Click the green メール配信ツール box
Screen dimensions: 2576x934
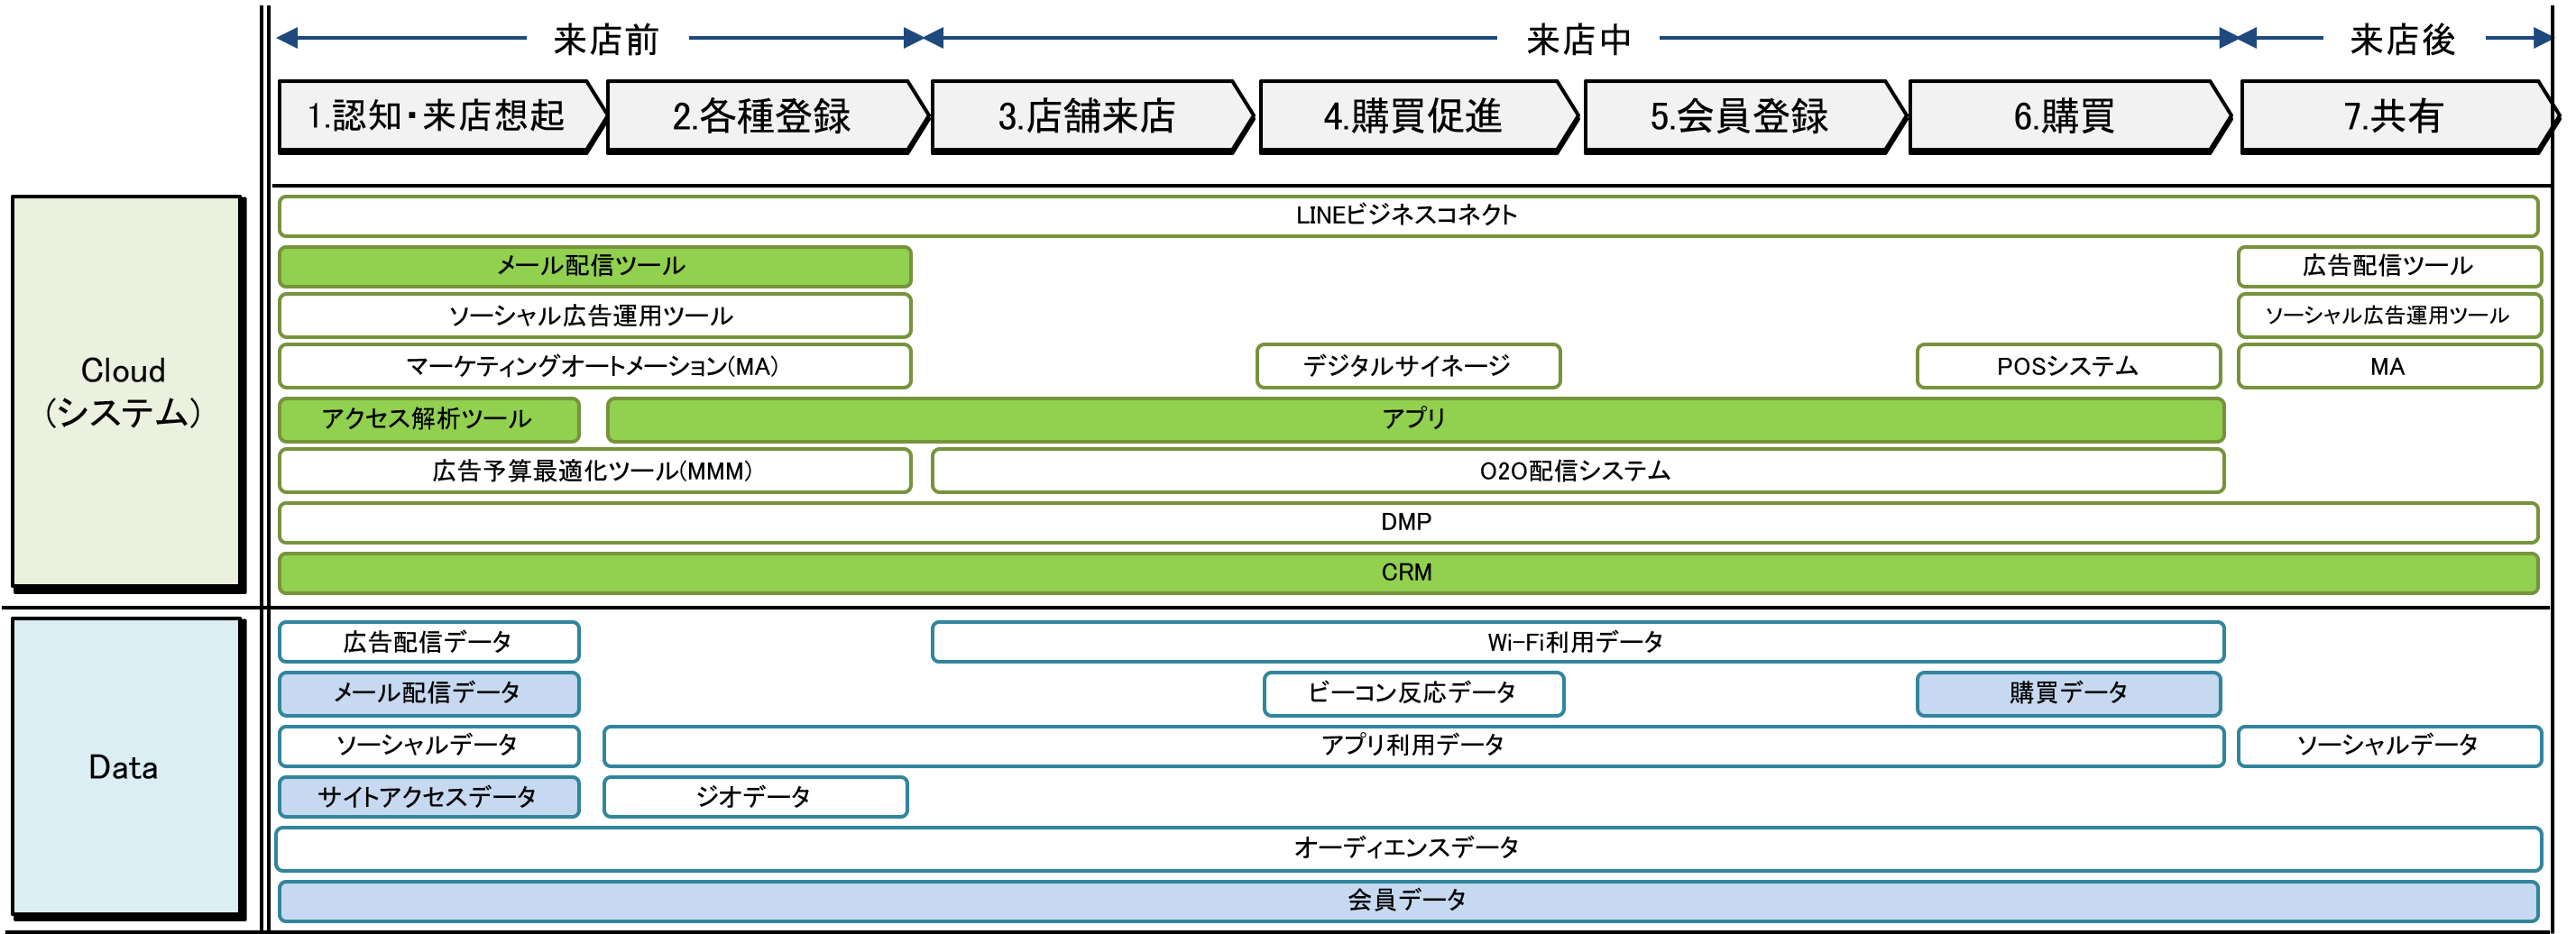pyautogui.click(x=594, y=267)
